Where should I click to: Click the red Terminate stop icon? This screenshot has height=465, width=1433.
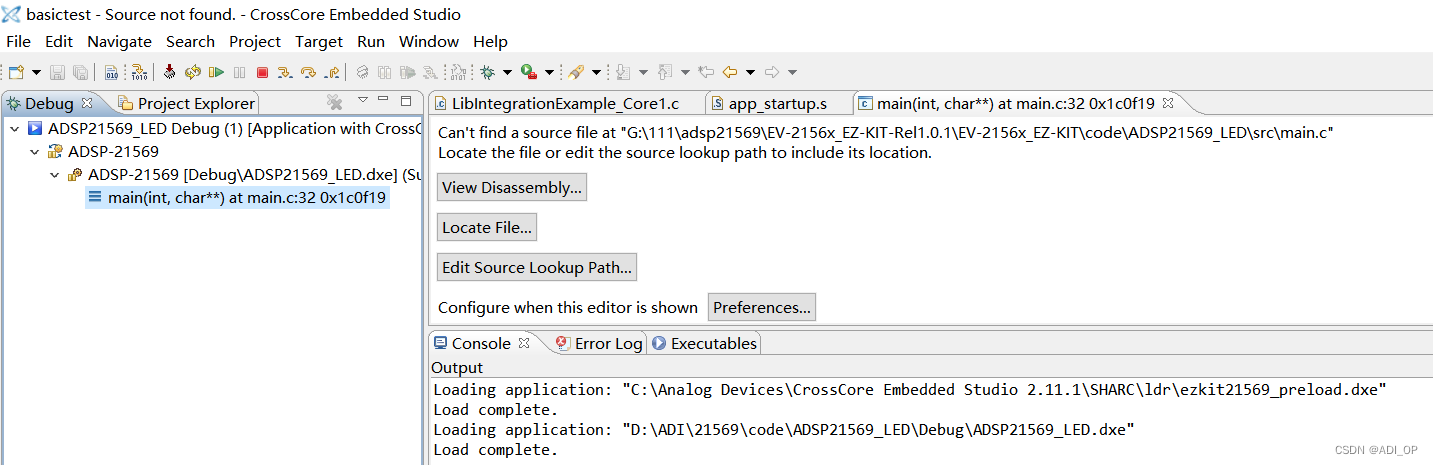coord(262,72)
